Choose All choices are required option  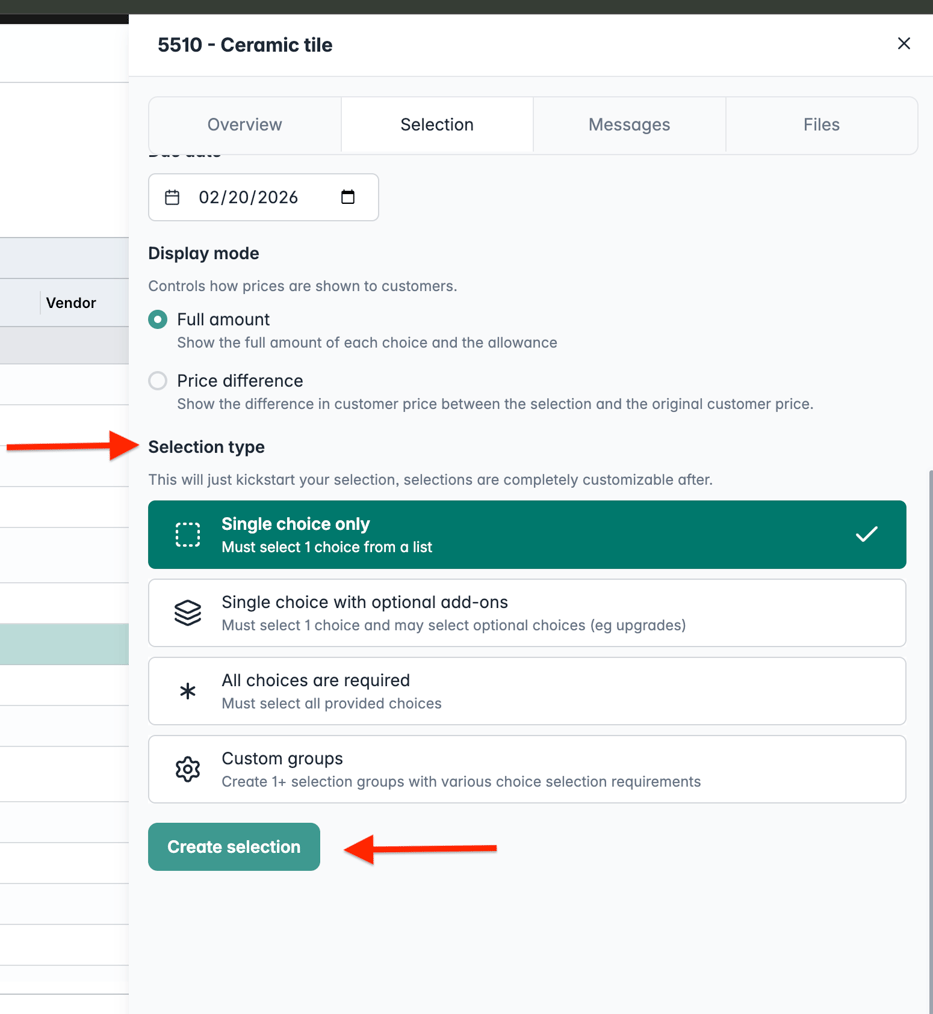(x=527, y=691)
